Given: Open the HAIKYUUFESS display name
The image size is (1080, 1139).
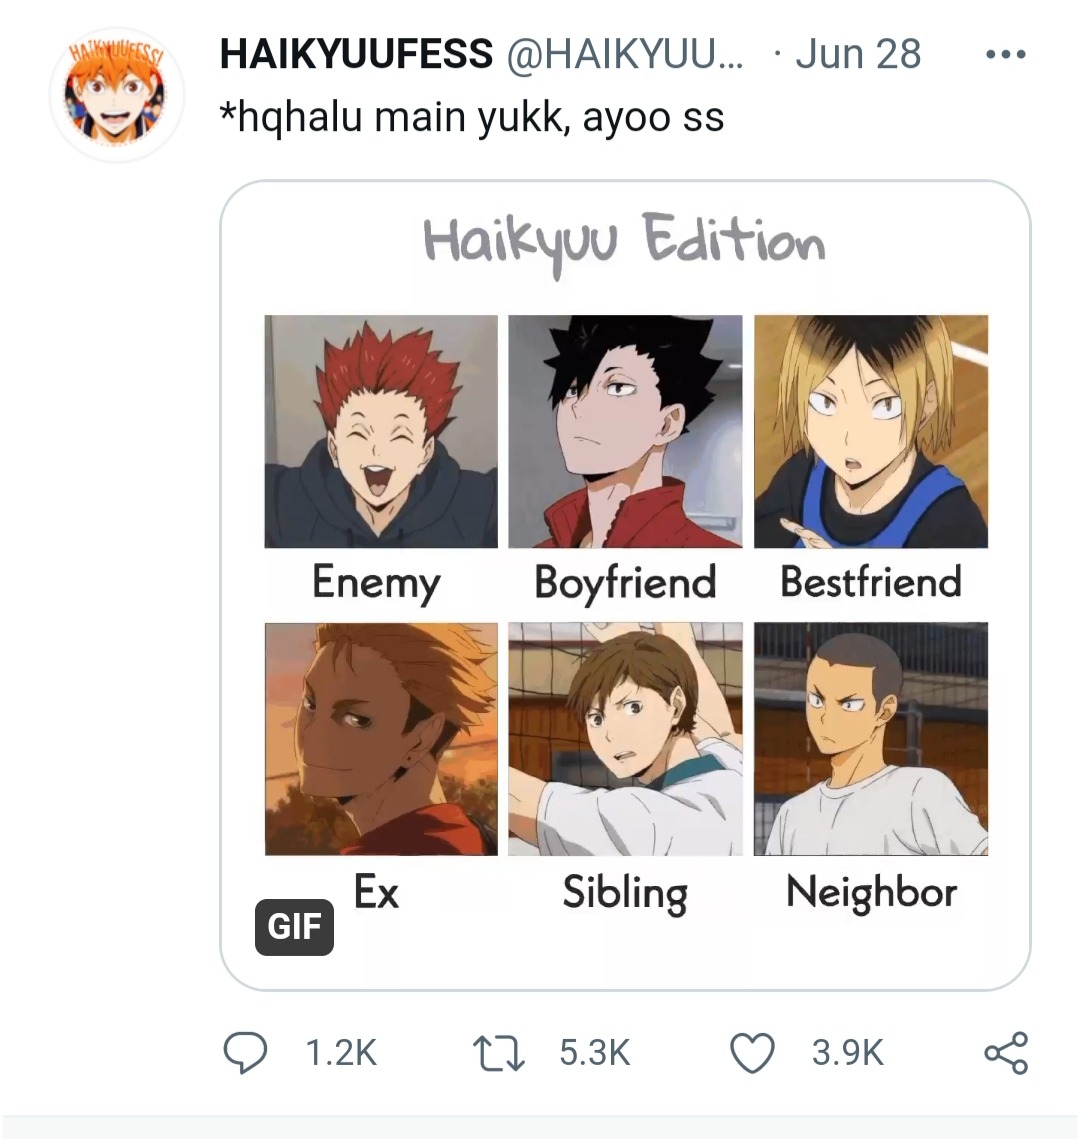Looking at the screenshot, I should tap(356, 54).
